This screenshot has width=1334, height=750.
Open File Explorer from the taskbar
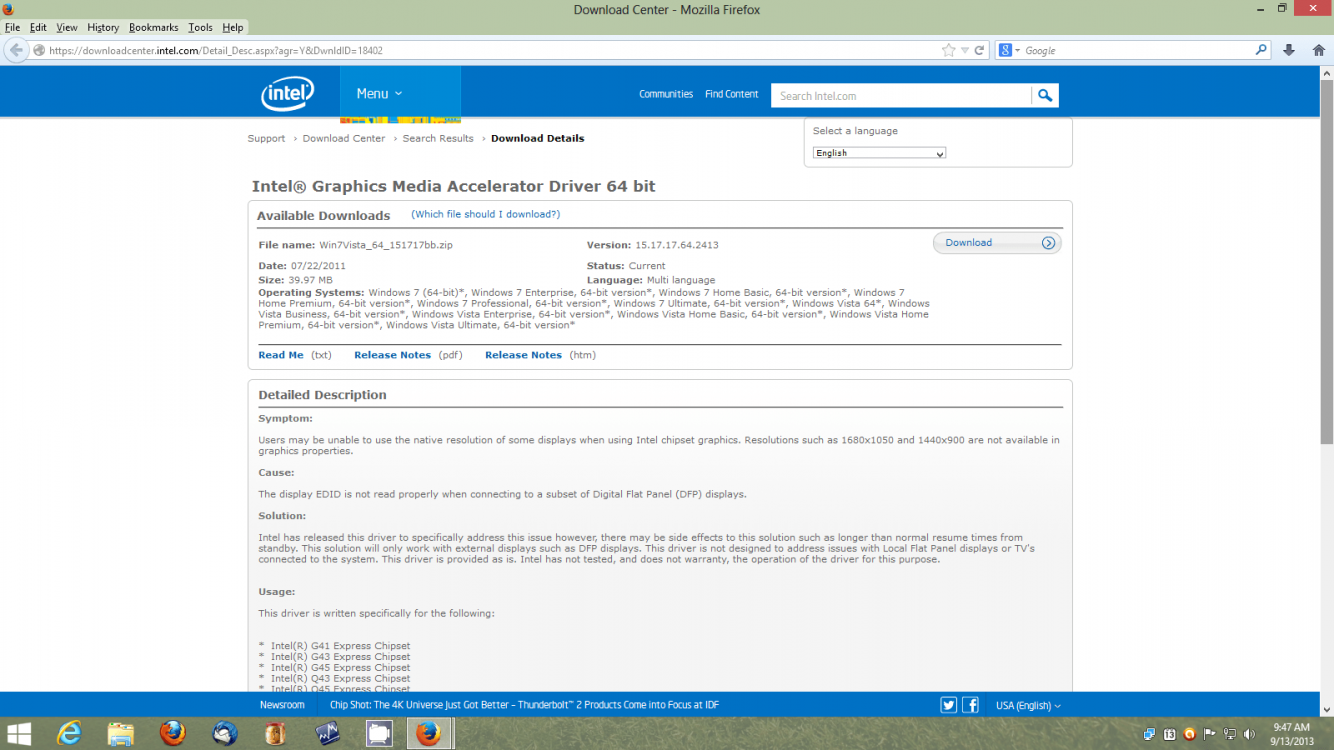coord(121,734)
